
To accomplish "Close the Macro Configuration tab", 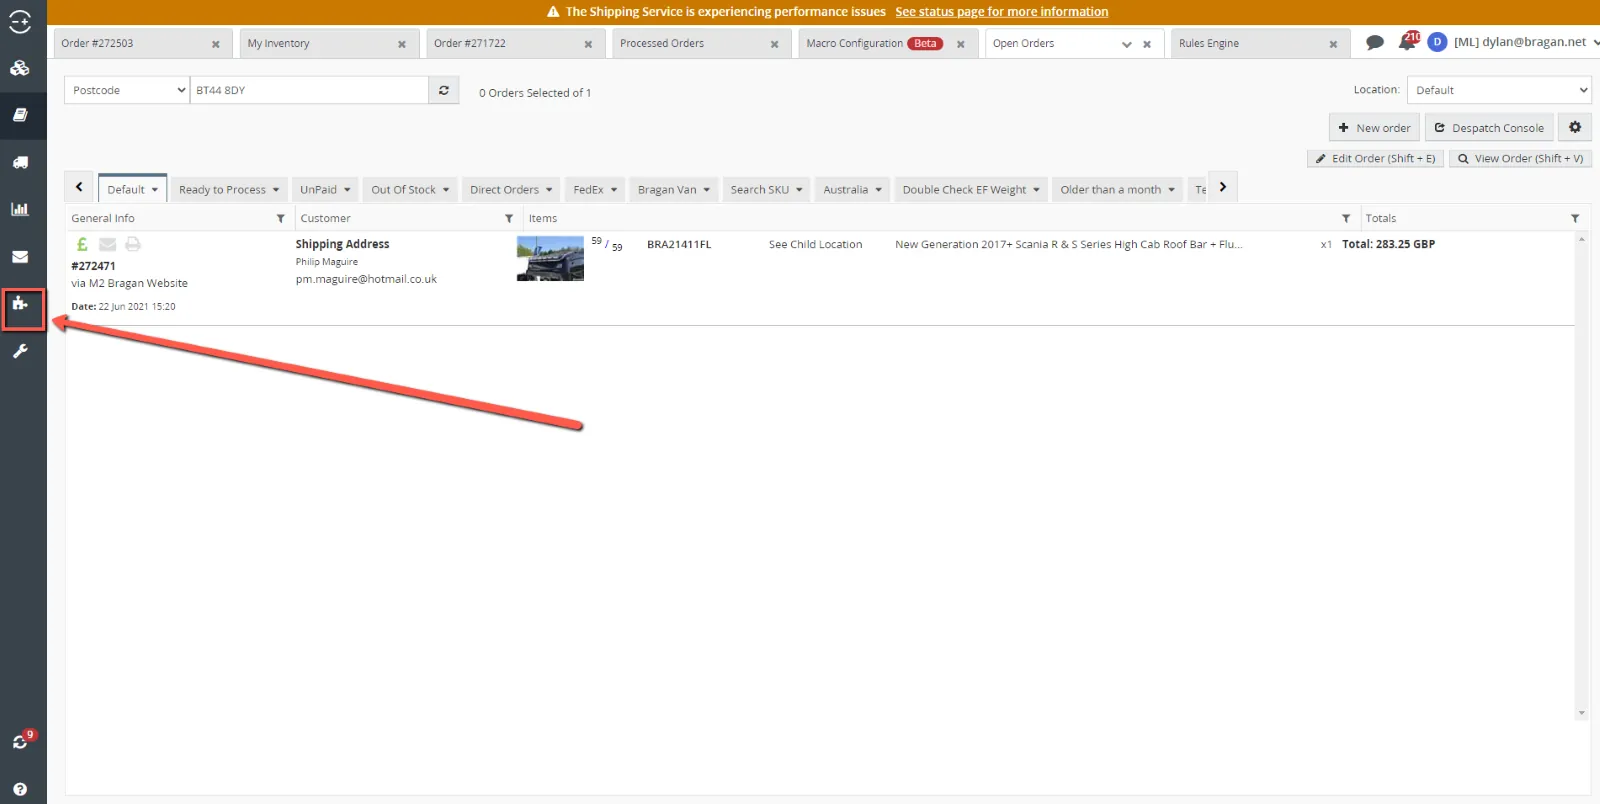I will click(960, 44).
